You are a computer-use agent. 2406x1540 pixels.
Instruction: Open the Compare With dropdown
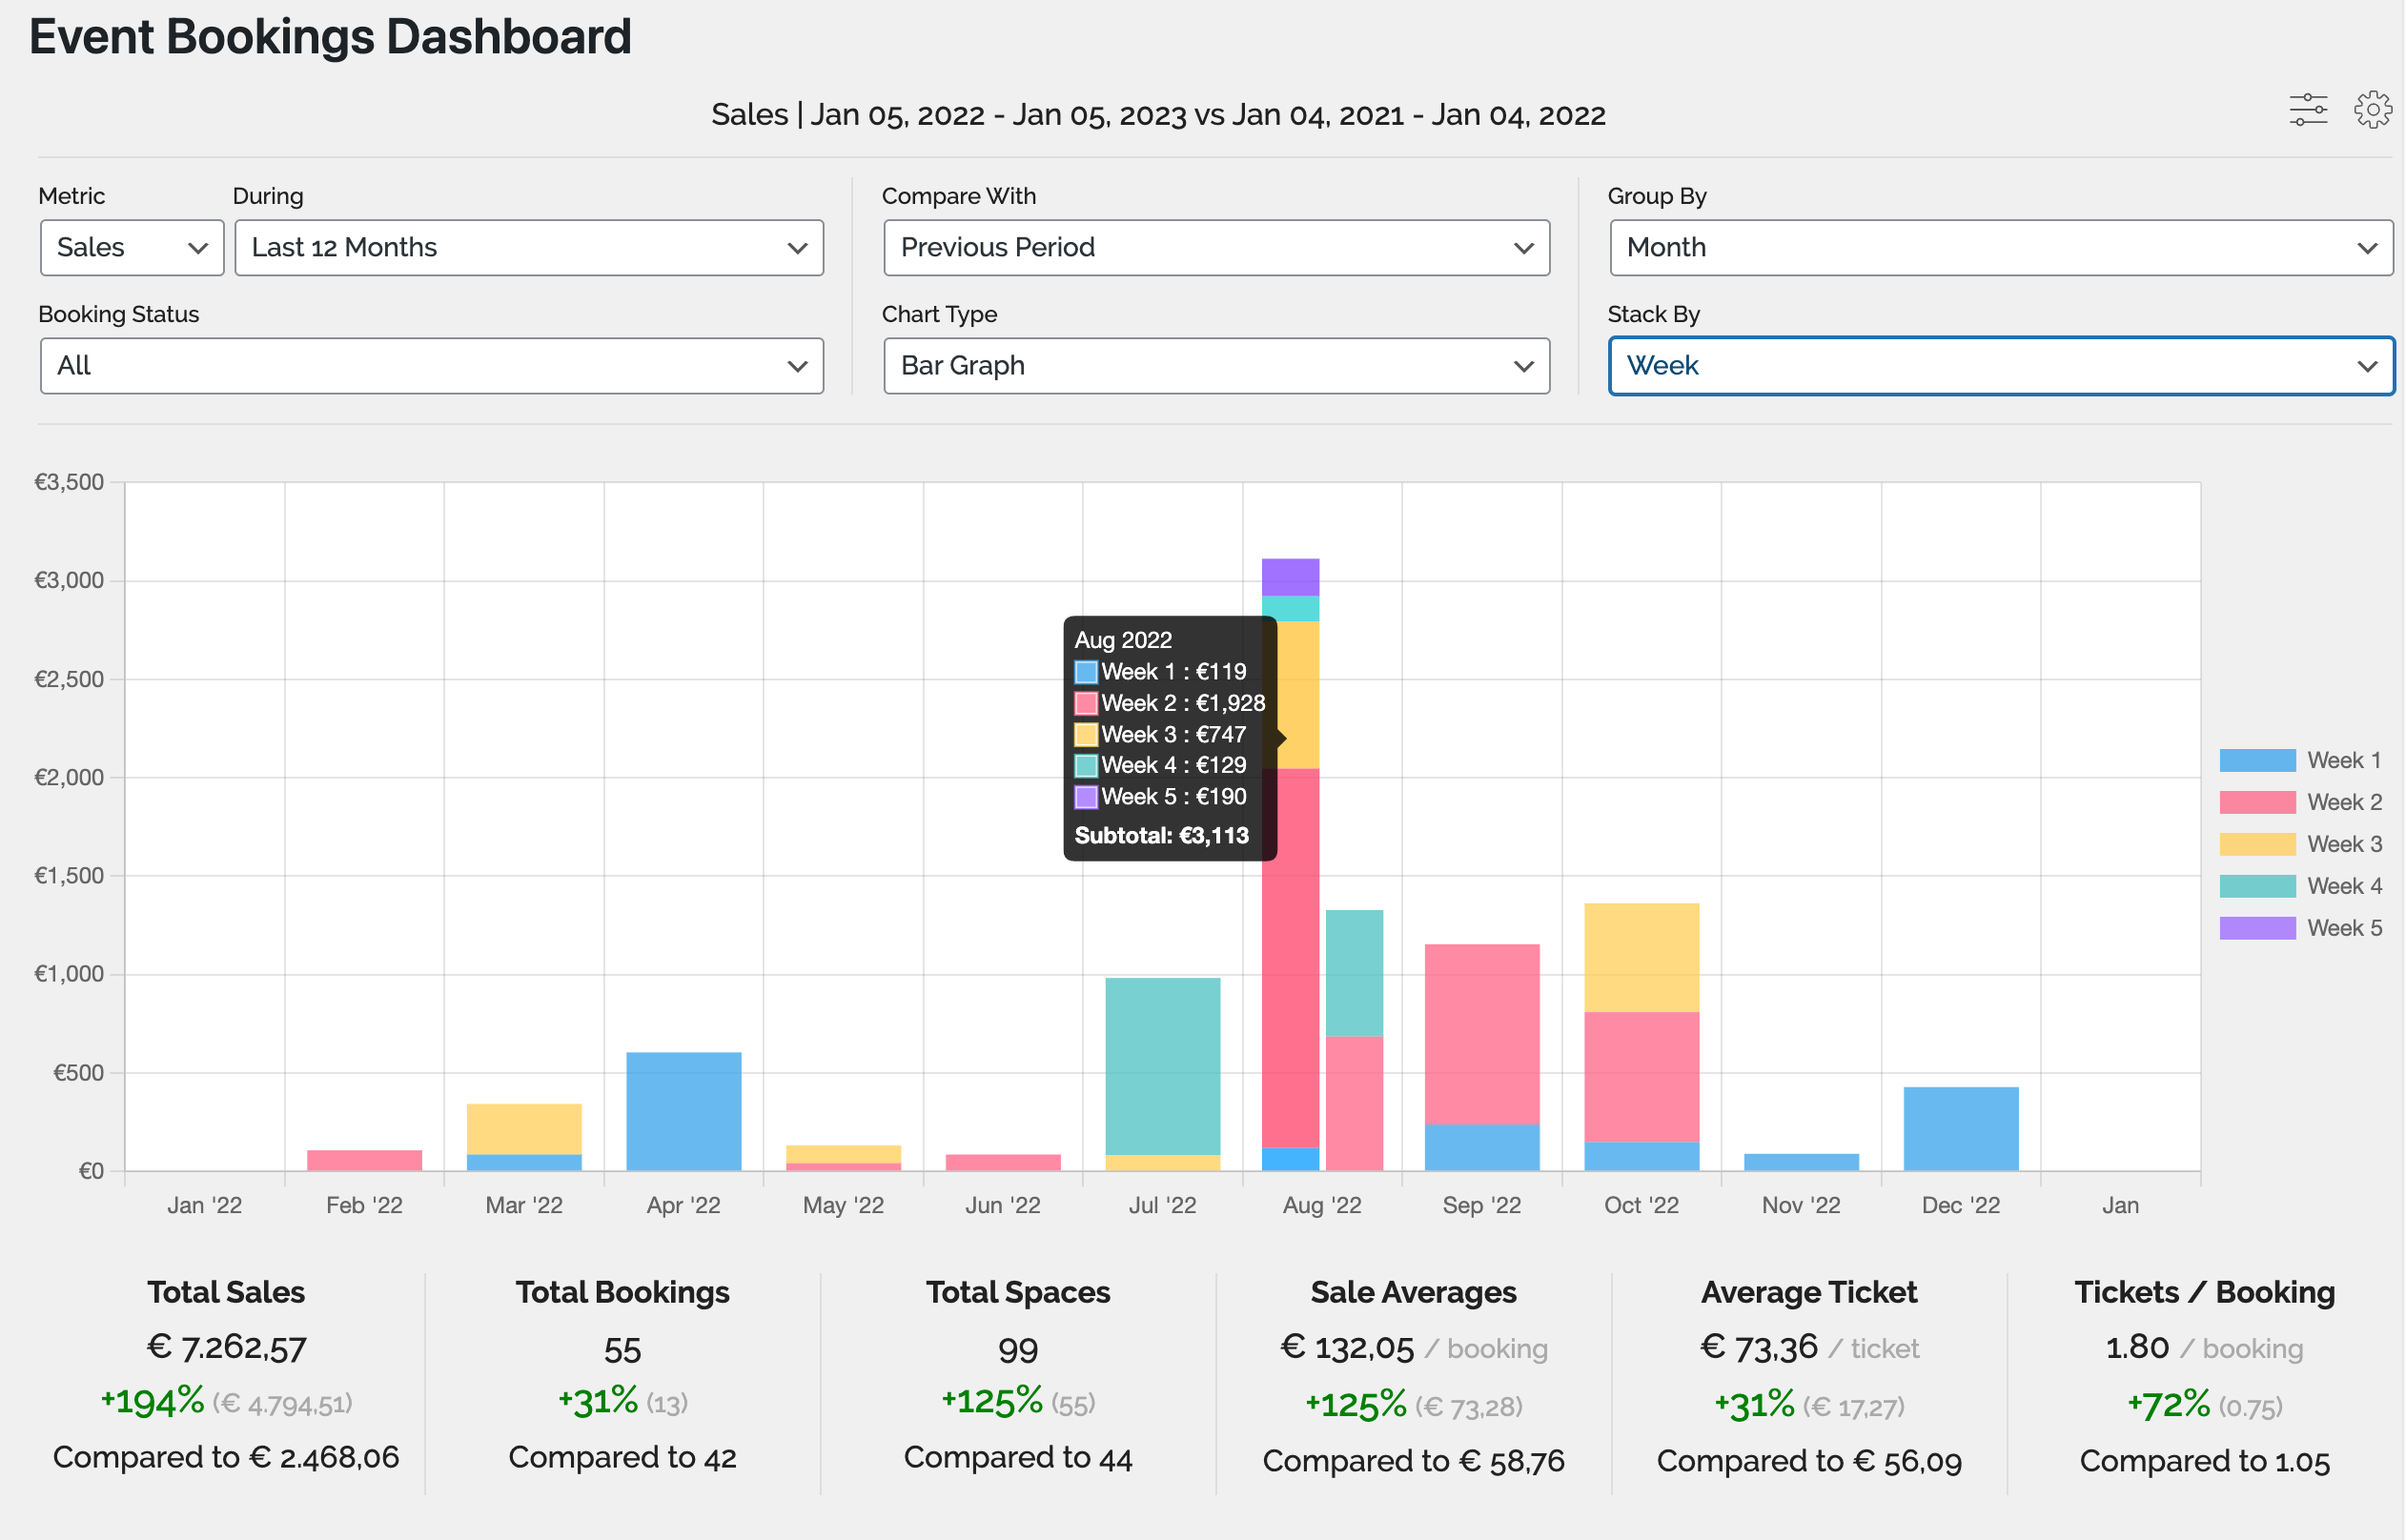point(1216,248)
